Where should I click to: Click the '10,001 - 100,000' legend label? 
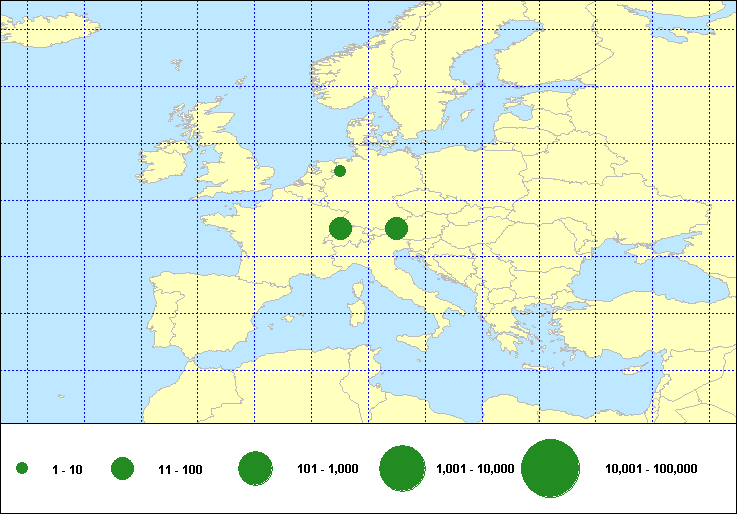(x=651, y=469)
